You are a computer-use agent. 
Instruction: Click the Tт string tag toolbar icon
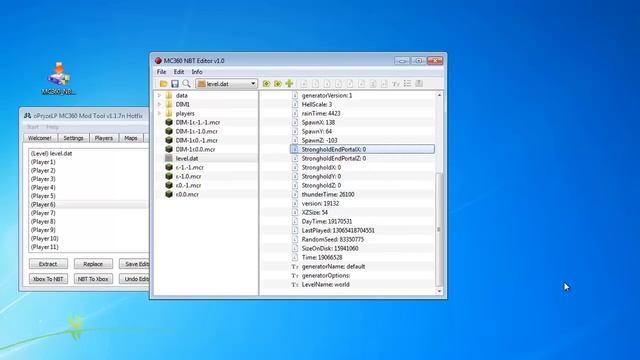[396, 84]
